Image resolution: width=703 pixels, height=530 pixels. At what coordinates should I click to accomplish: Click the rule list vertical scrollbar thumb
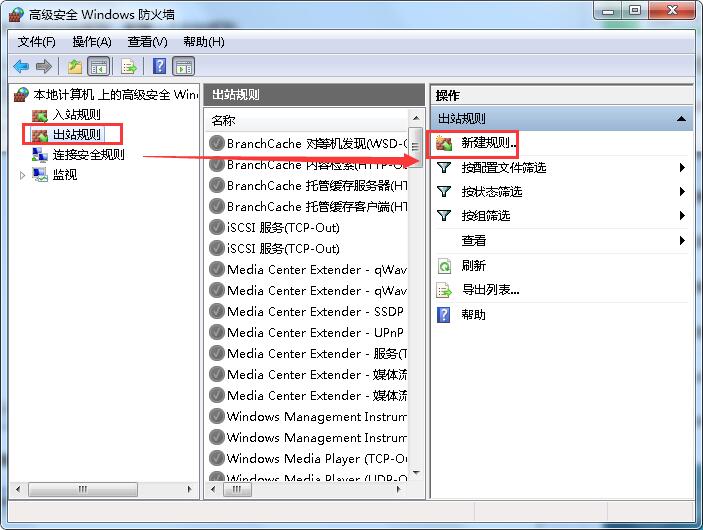[415, 147]
